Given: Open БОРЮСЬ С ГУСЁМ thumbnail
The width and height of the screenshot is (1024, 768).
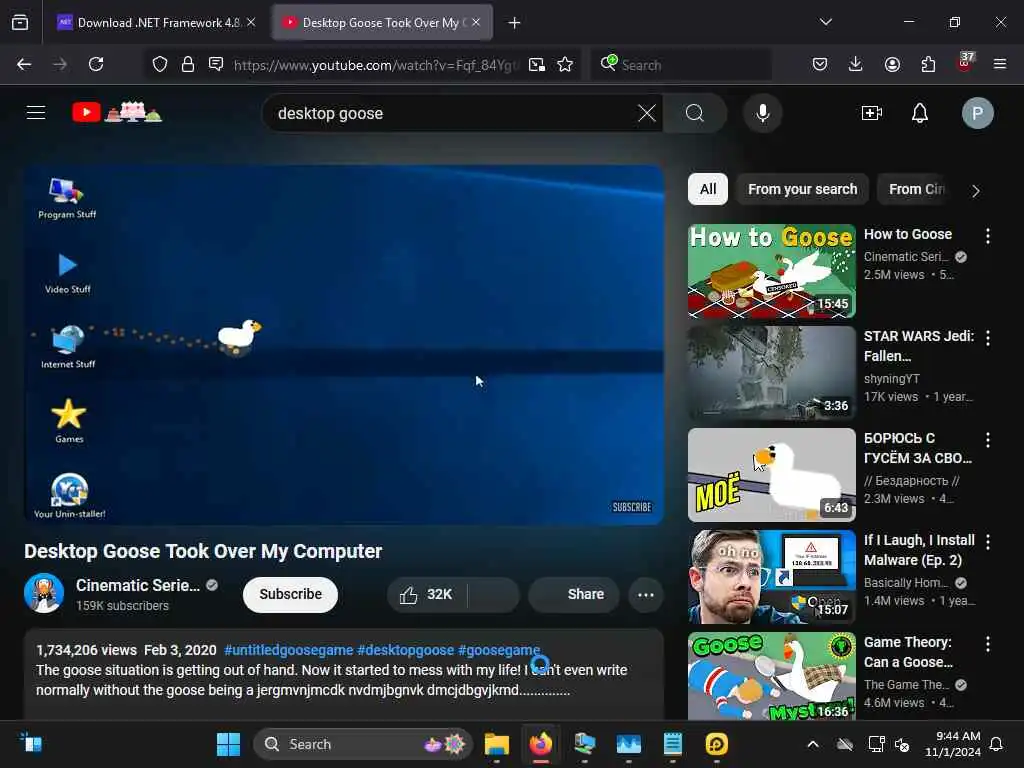Looking at the screenshot, I should [x=772, y=475].
